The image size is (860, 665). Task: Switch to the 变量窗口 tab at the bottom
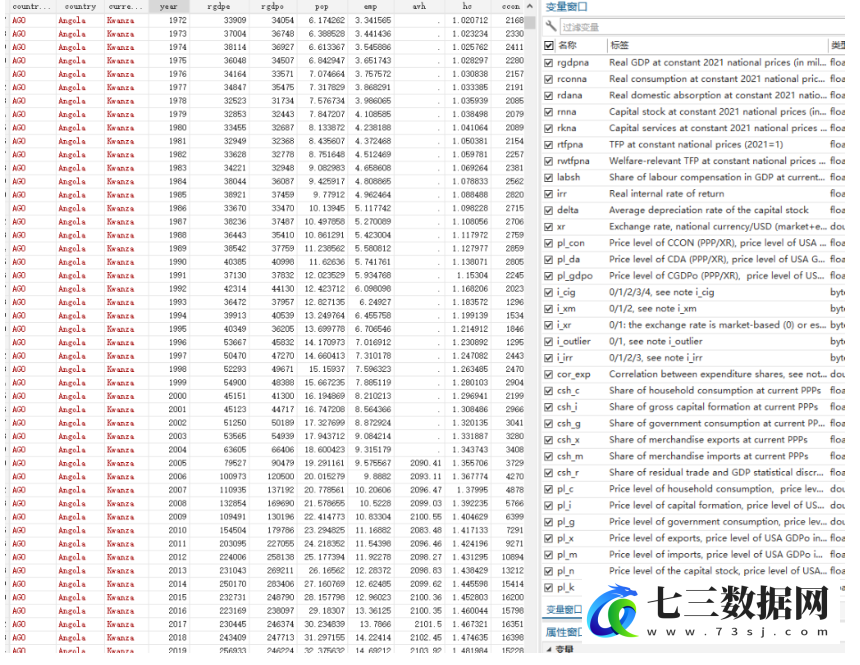[x=564, y=610]
